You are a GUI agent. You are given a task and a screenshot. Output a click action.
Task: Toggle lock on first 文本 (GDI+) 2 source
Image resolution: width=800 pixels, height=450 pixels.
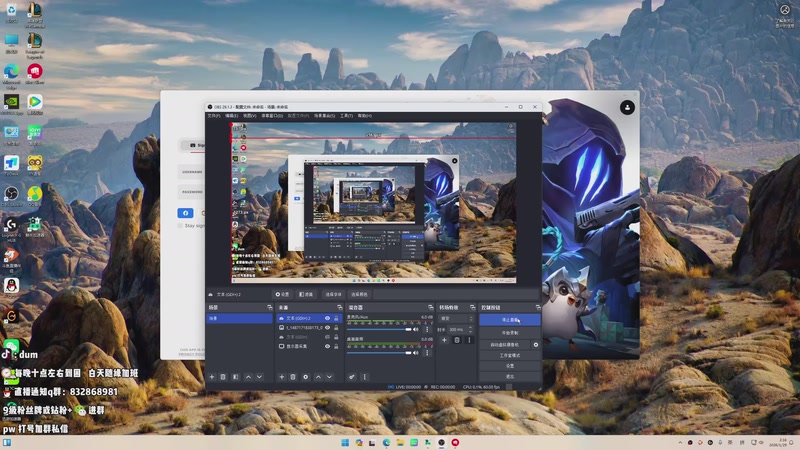pos(335,318)
